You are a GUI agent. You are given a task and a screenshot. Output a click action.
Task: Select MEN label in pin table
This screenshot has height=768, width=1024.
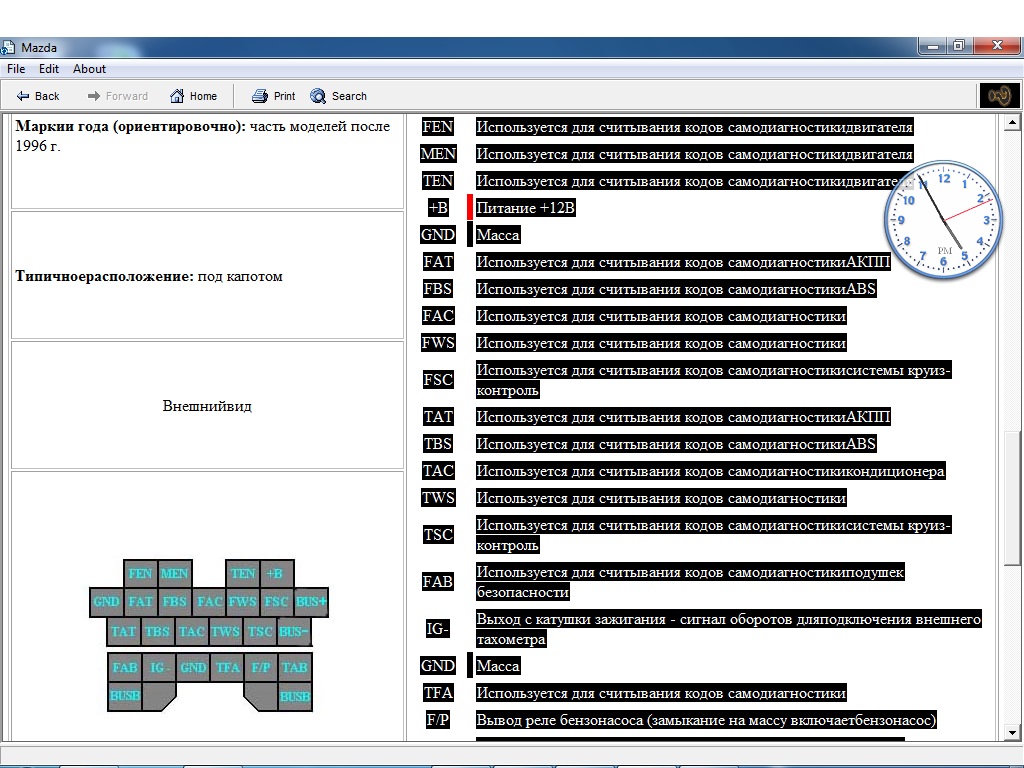coord(438,153)
